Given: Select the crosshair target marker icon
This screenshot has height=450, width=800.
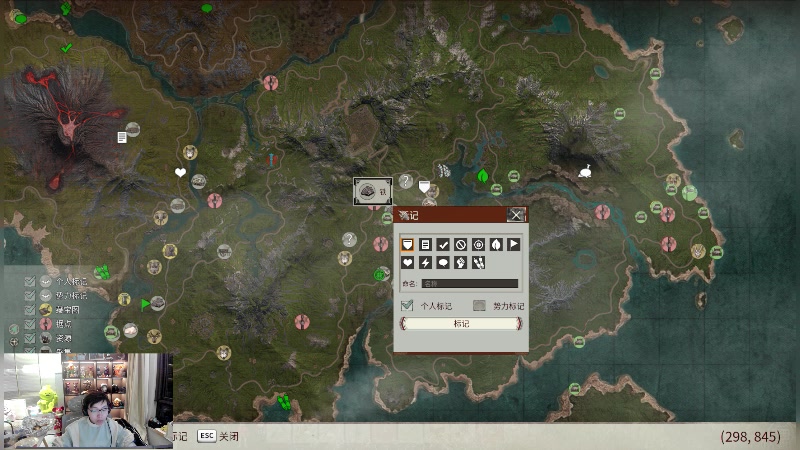Looking at the screenshot, I should pyautogui.click(x=478, y=245).
